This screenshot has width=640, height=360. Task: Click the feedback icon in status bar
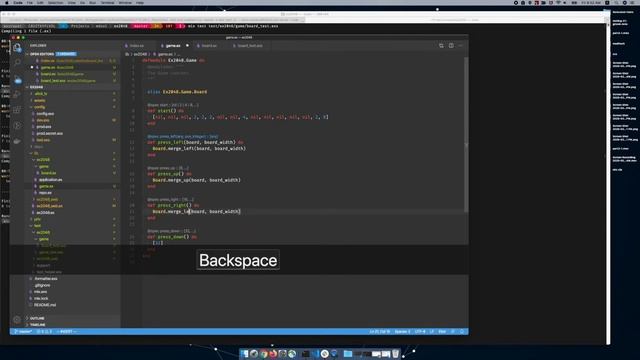click(453, 331)
